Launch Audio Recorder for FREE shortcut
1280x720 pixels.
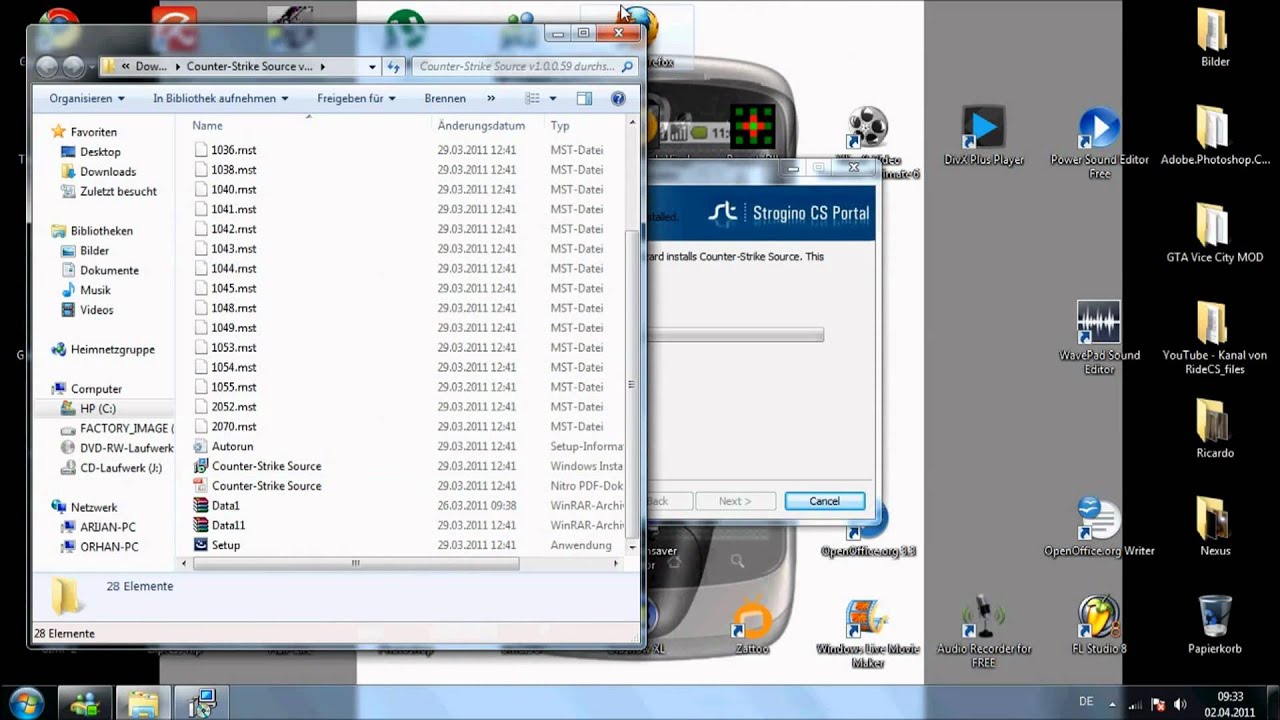[983, 632]
